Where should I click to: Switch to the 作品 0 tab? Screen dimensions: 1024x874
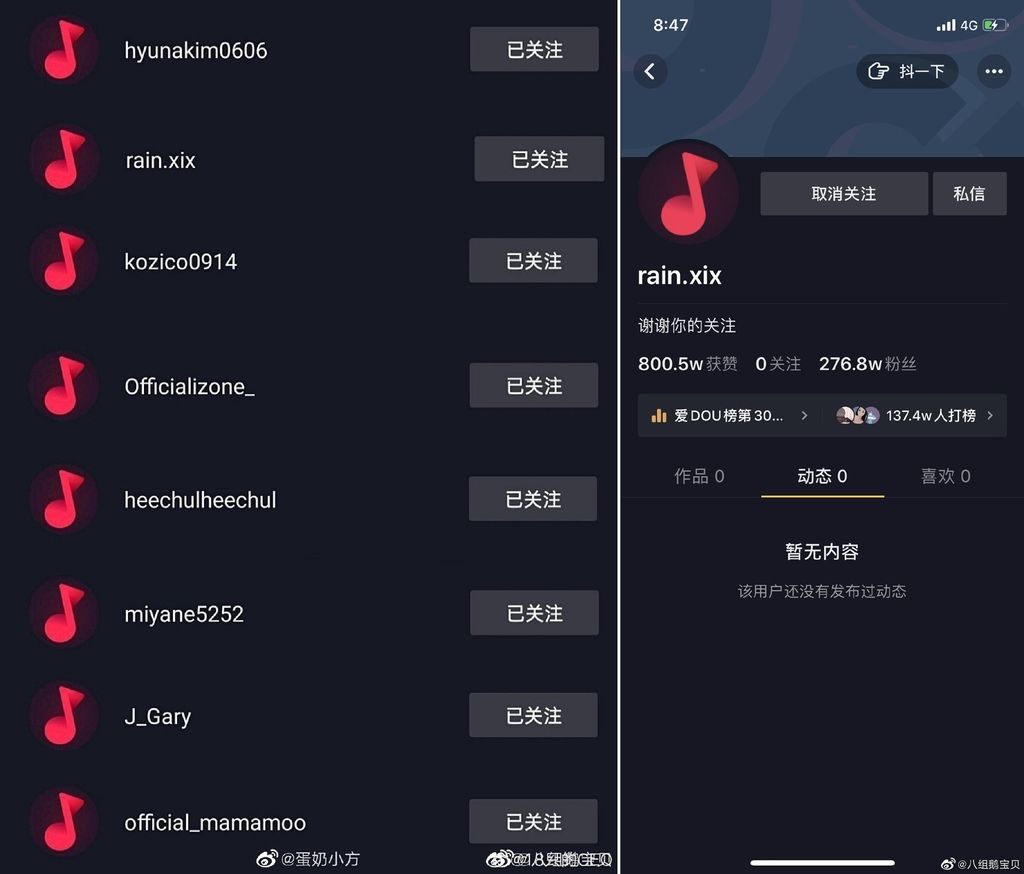[x=699, y=476]
